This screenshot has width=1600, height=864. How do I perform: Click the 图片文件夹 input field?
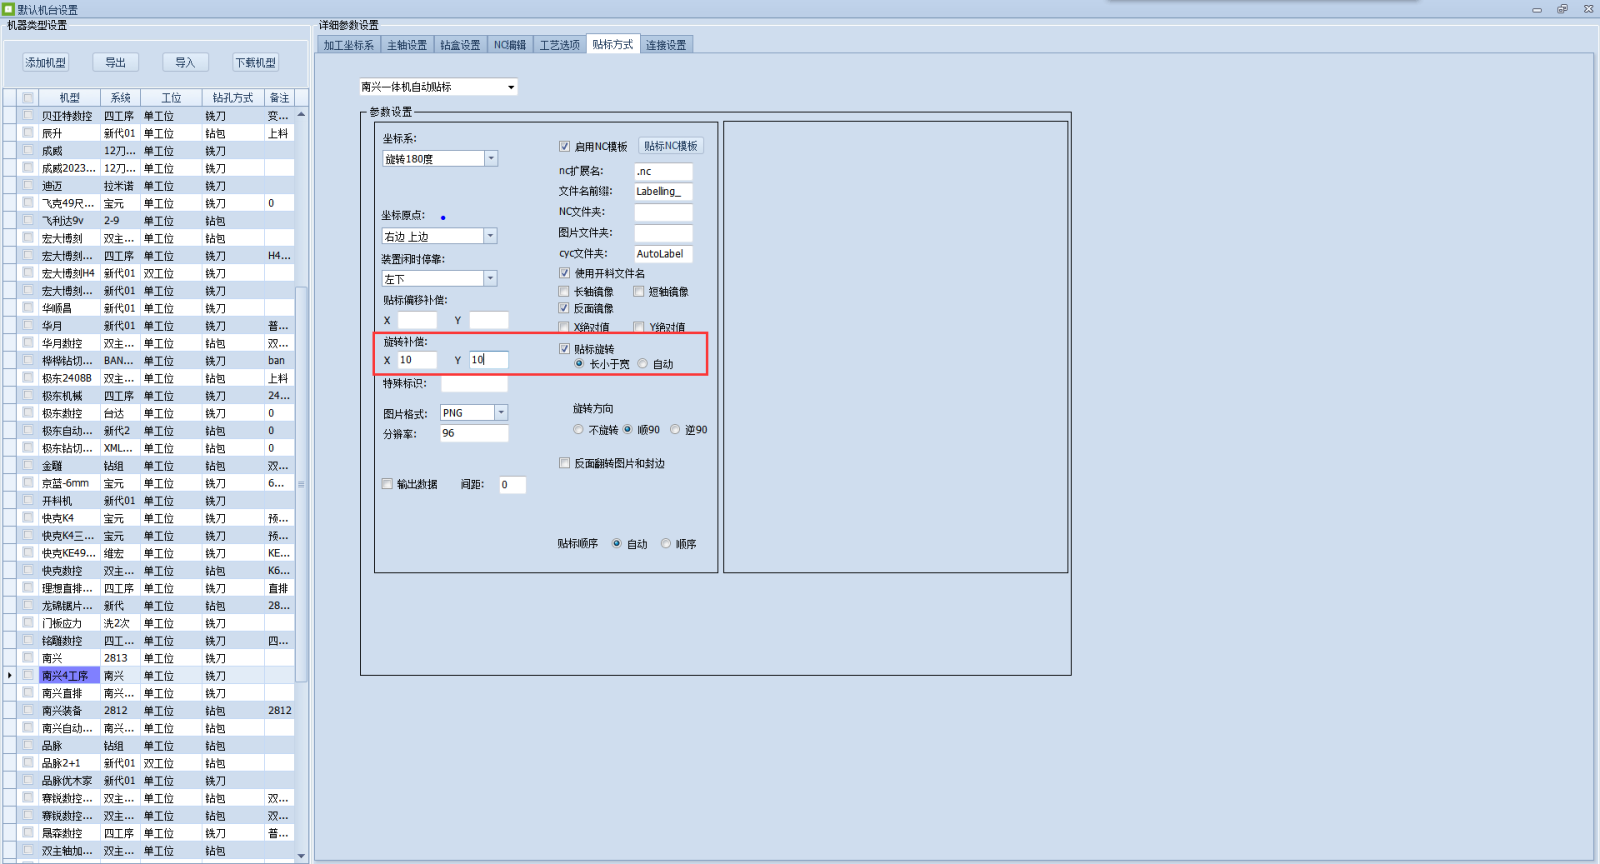tap(663, 233)
